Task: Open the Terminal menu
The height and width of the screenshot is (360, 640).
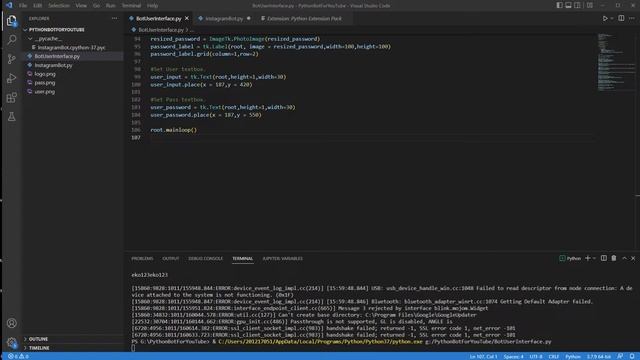Action: [131, 6]
